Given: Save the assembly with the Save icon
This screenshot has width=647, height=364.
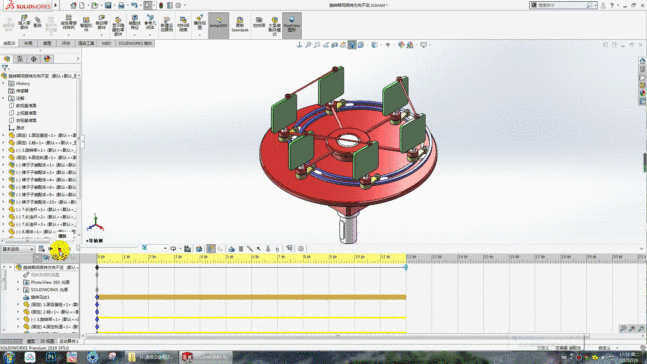Looking at the screenshot, I should coord(108,5).
